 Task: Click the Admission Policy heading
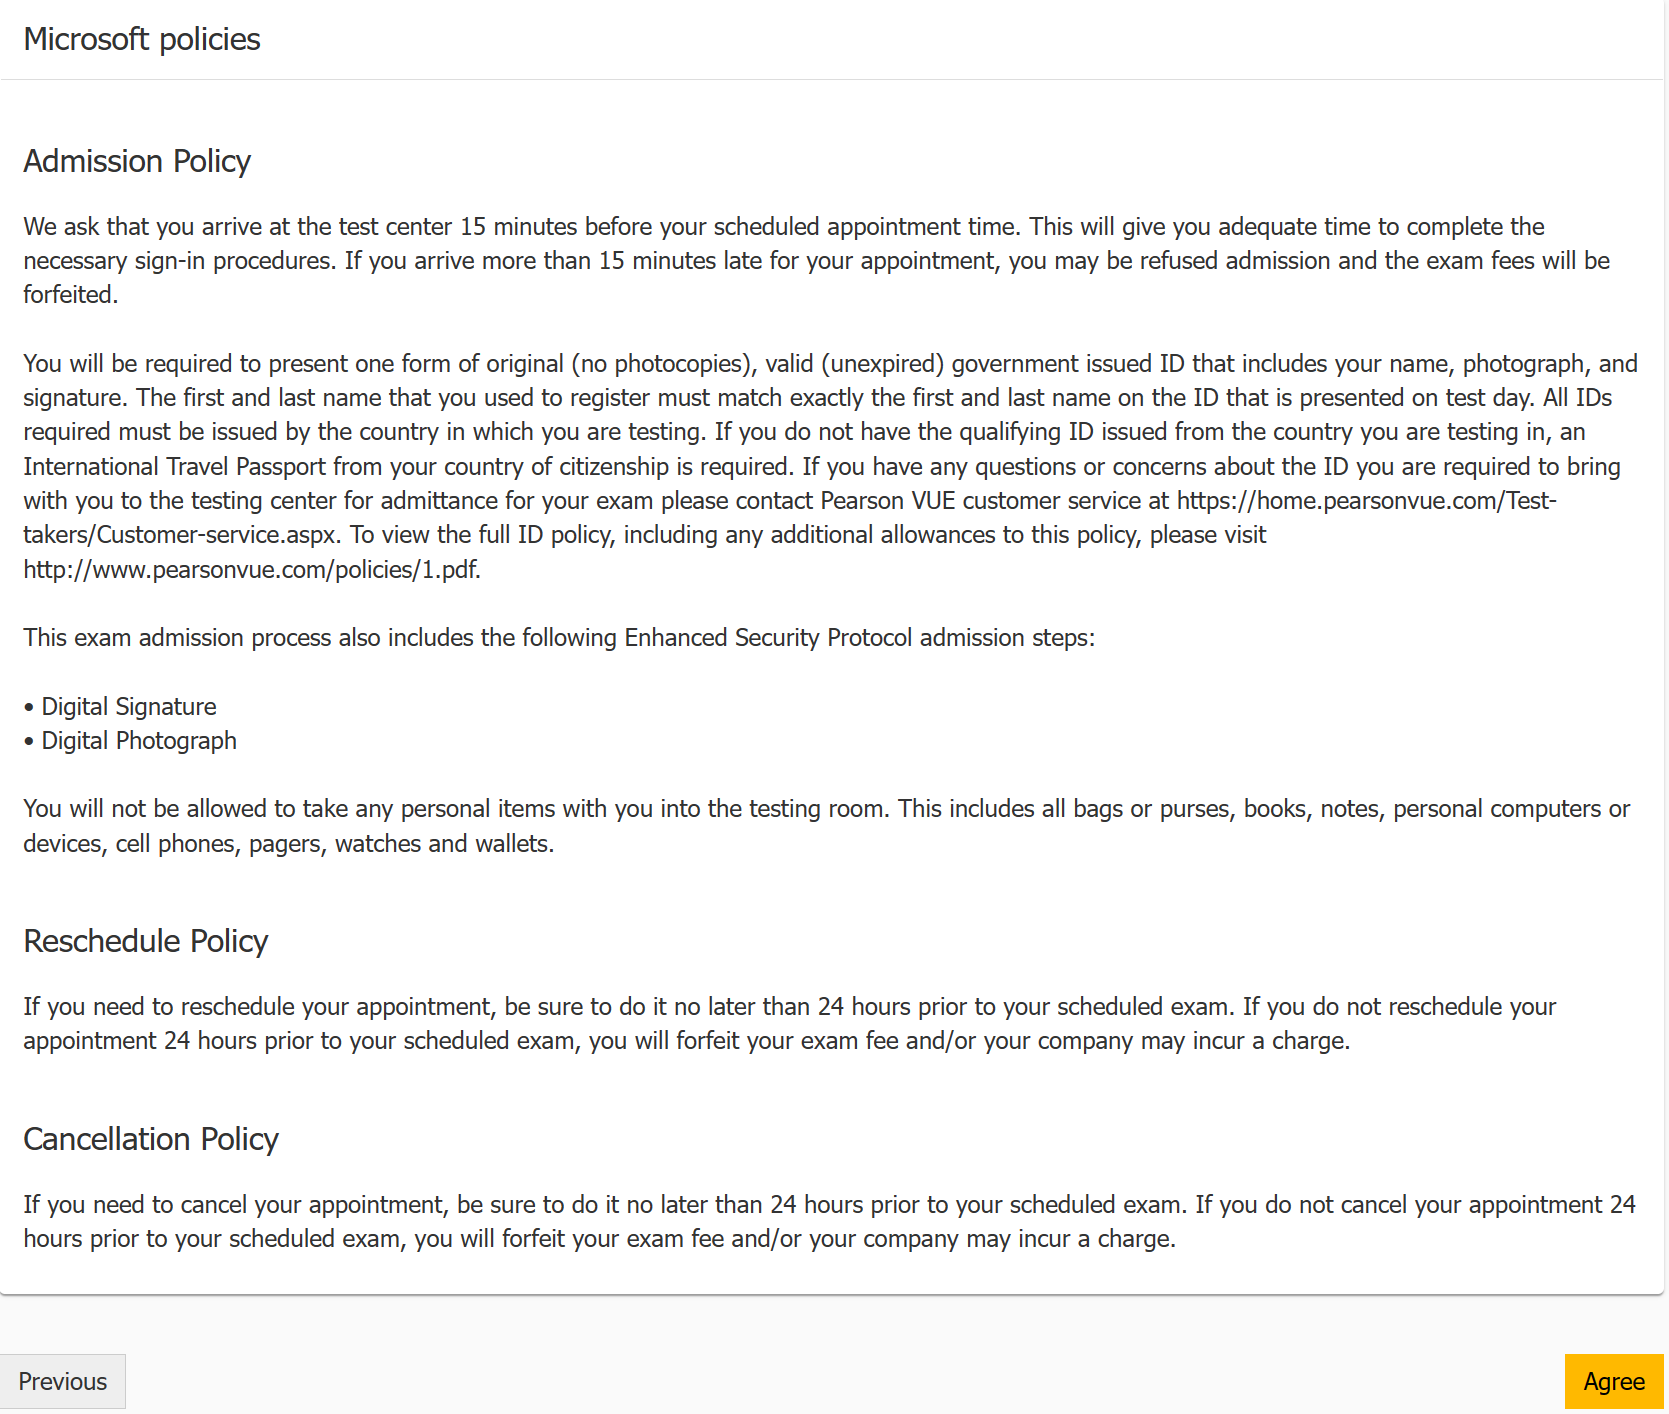point(137,161)
